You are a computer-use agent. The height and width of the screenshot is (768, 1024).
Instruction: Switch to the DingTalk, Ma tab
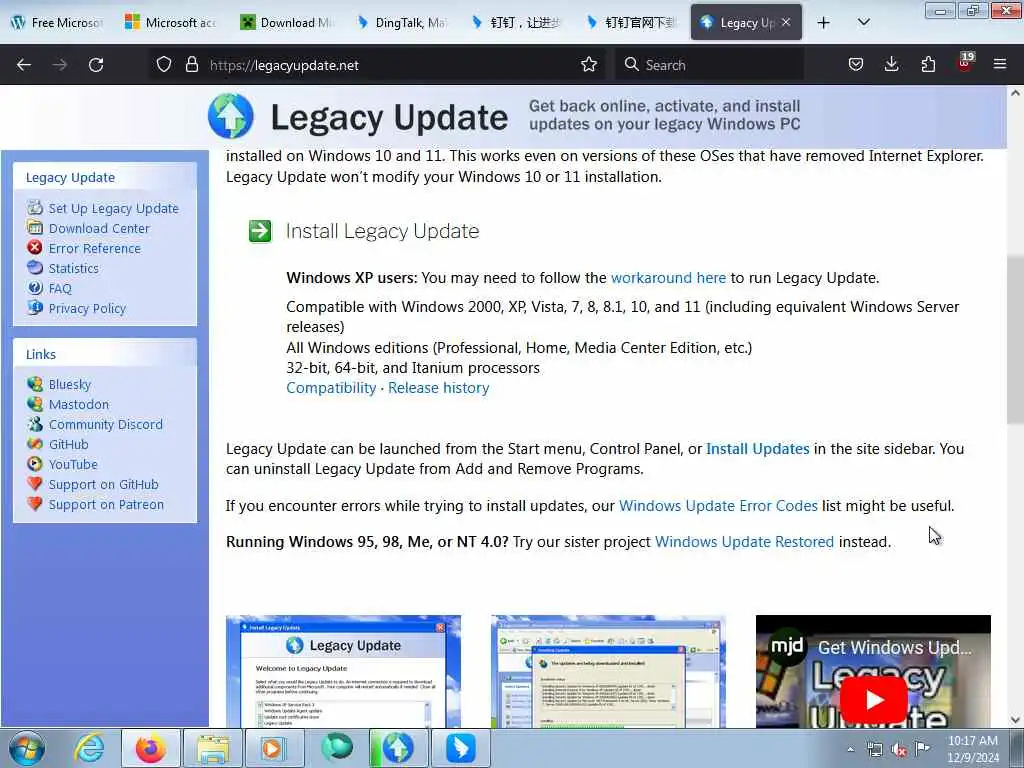point(401,23)
